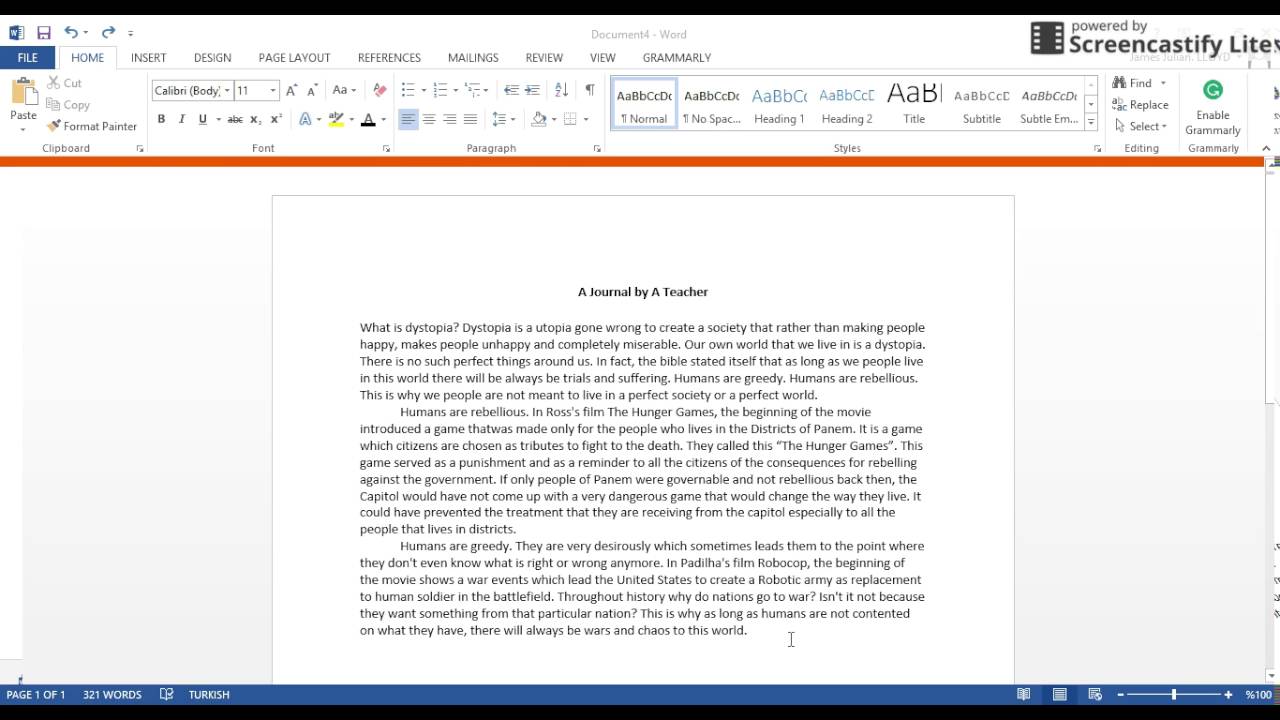
Task: Open borders dropdown arrow
Action: 586,119
